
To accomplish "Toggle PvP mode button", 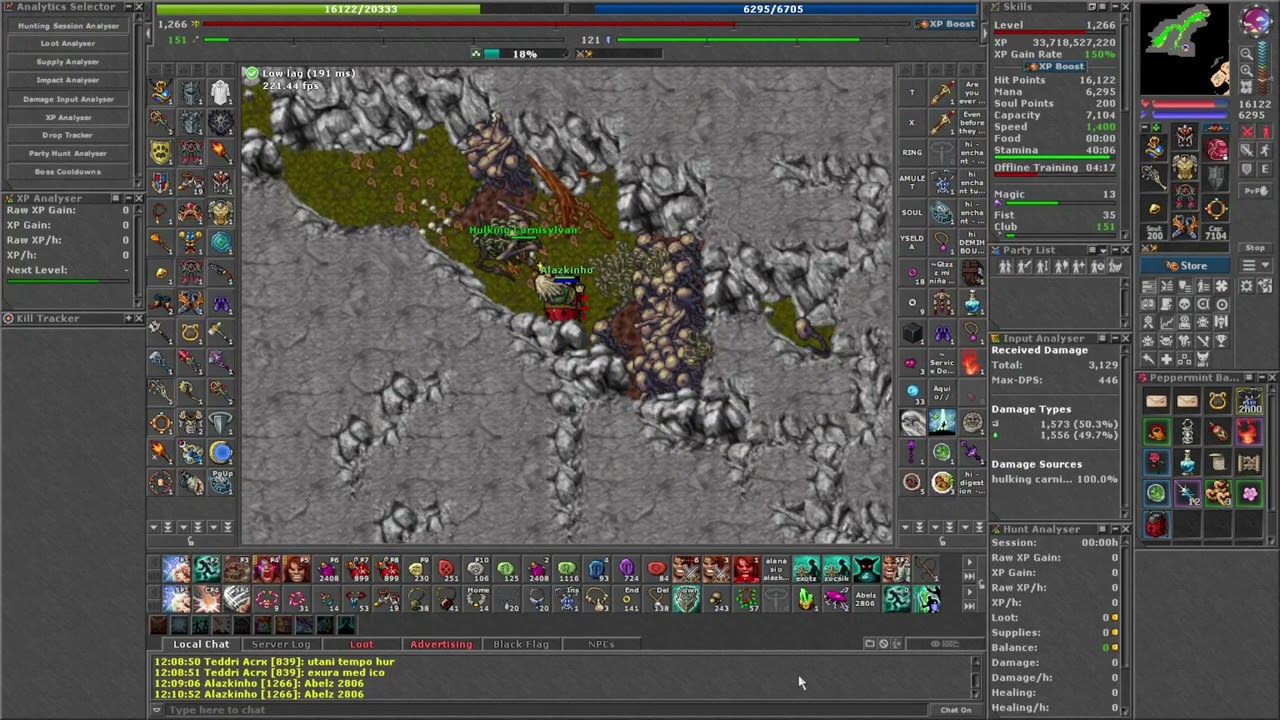I will pyautogui.click(x=1256, y=191).
